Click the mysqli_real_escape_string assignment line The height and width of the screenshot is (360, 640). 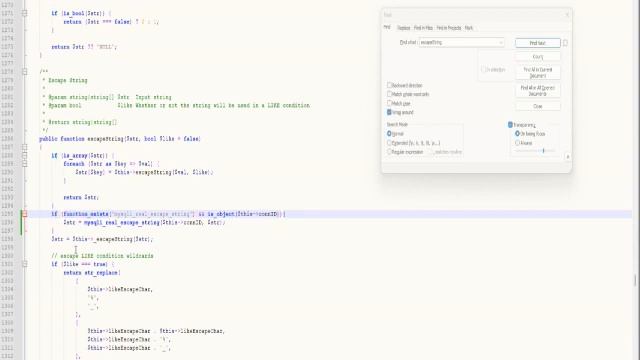(144, 222)
